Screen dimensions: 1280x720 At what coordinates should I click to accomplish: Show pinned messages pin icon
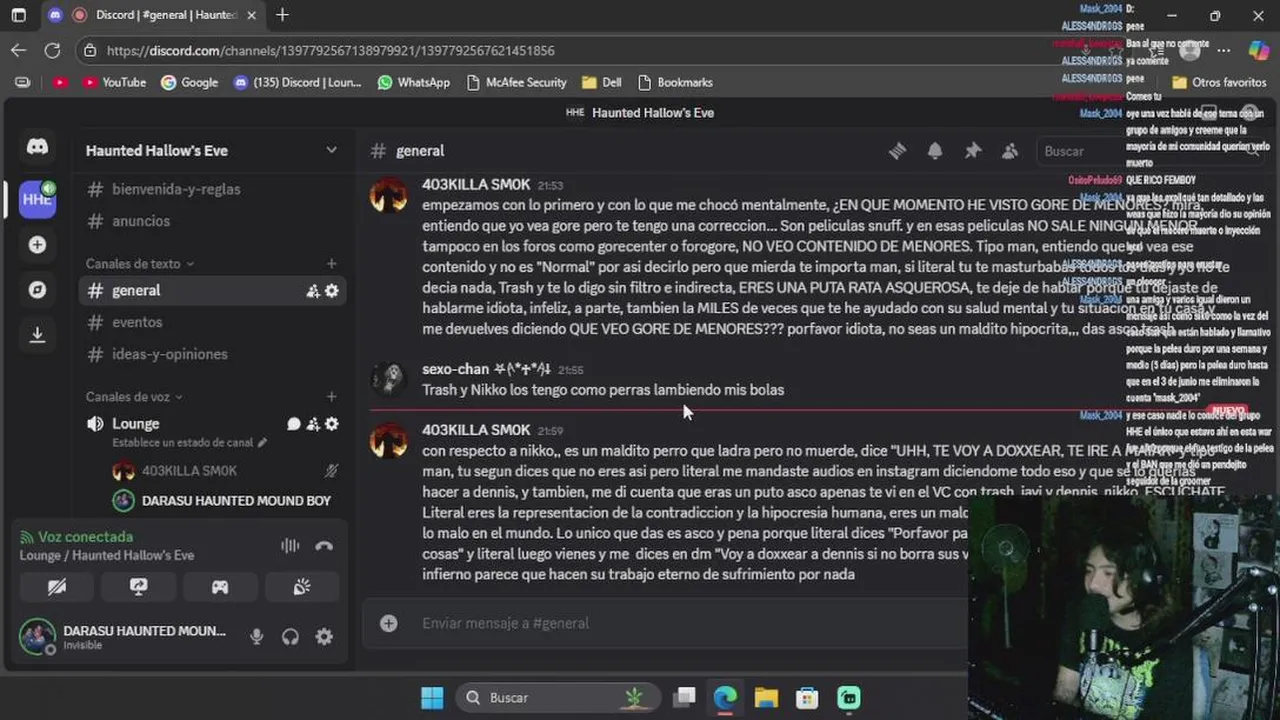pos(973,151)
